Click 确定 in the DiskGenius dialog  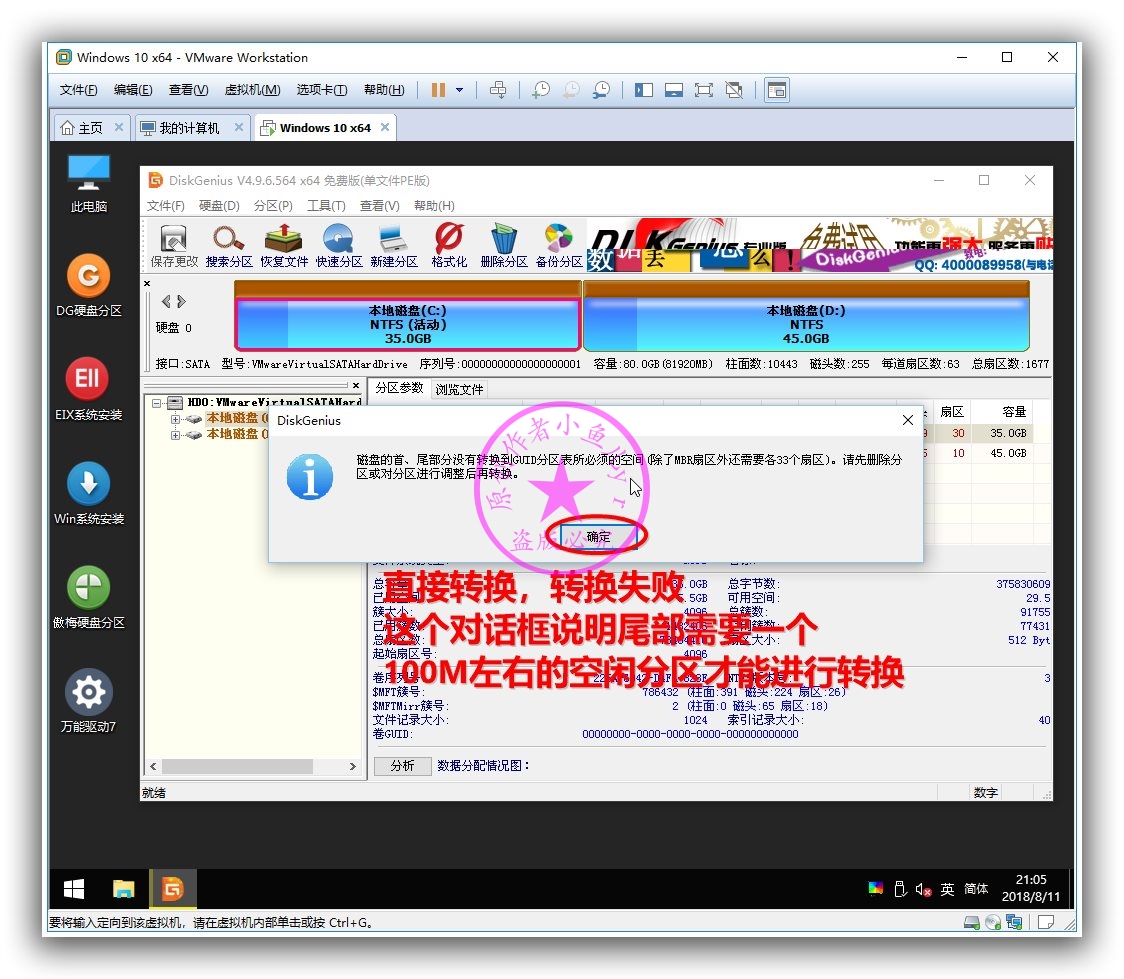coord(600,536)
